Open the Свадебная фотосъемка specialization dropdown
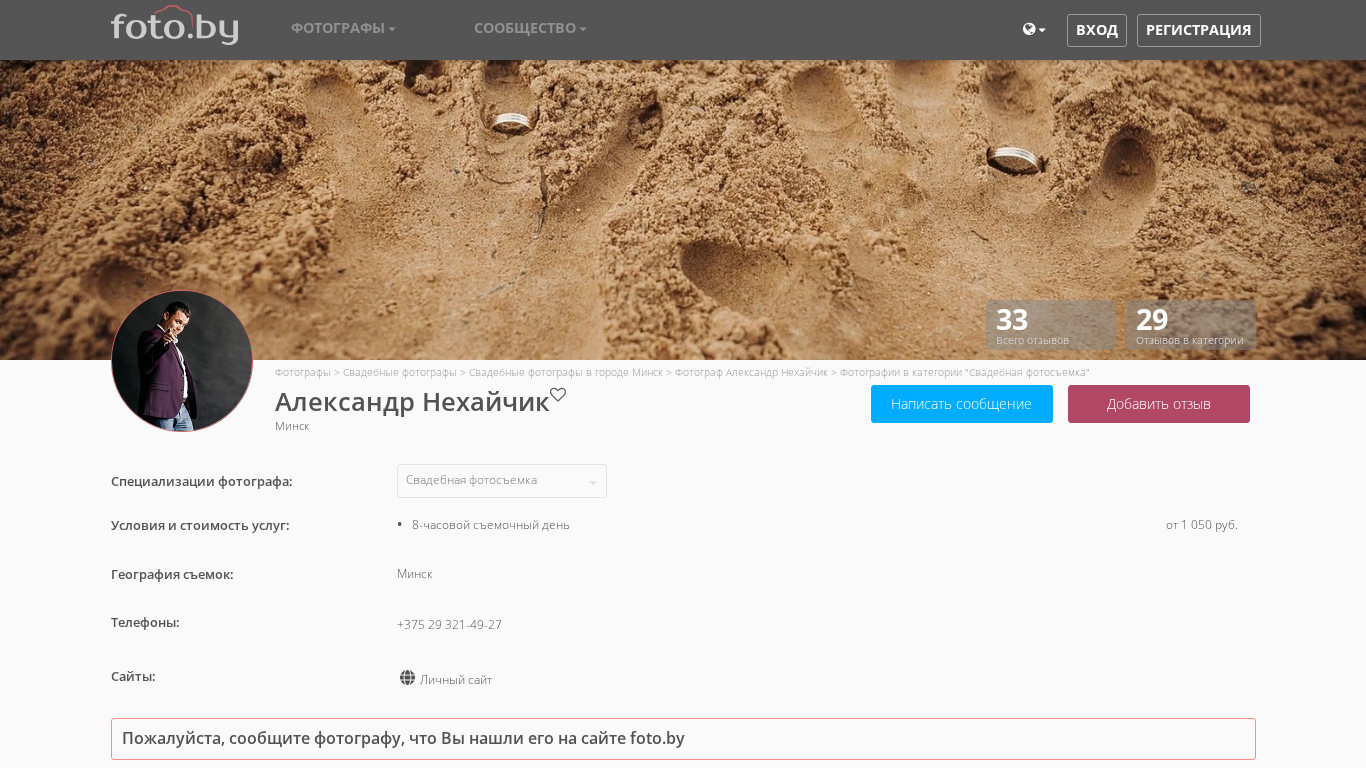This screenshot has height=768, width=1366. 502,481
